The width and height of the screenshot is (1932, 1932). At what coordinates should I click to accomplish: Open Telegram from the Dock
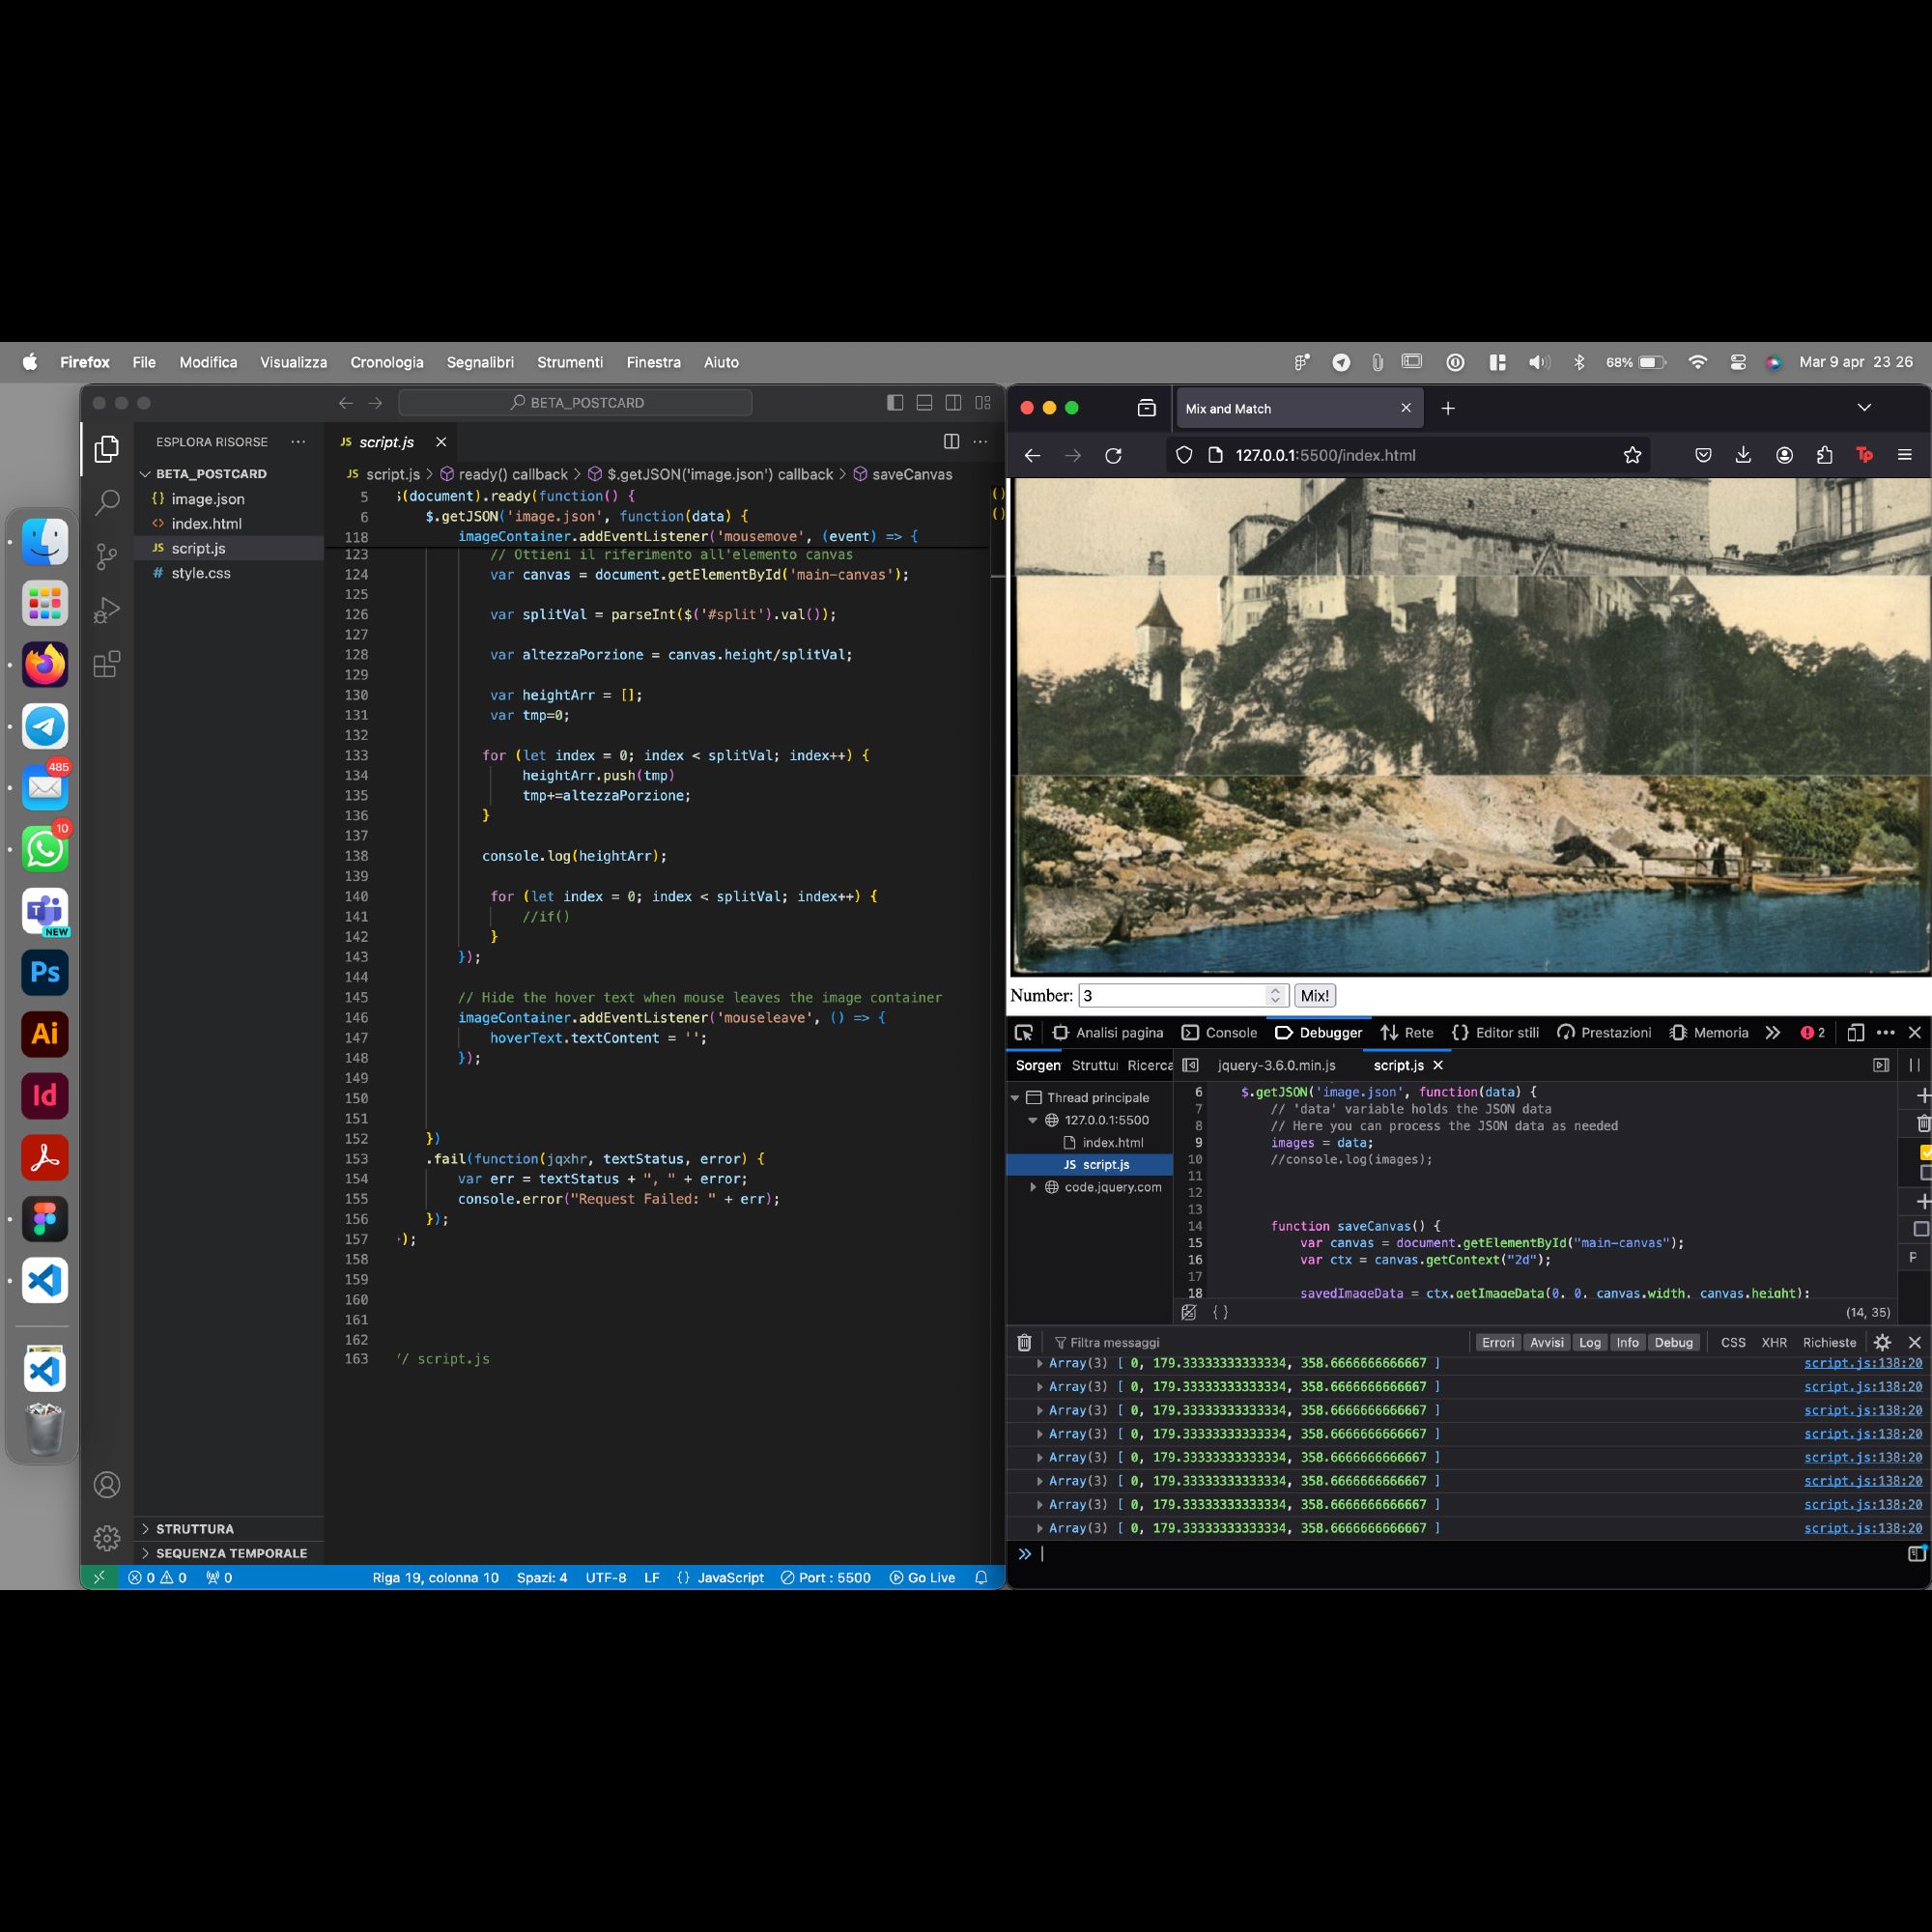point(45,727)
